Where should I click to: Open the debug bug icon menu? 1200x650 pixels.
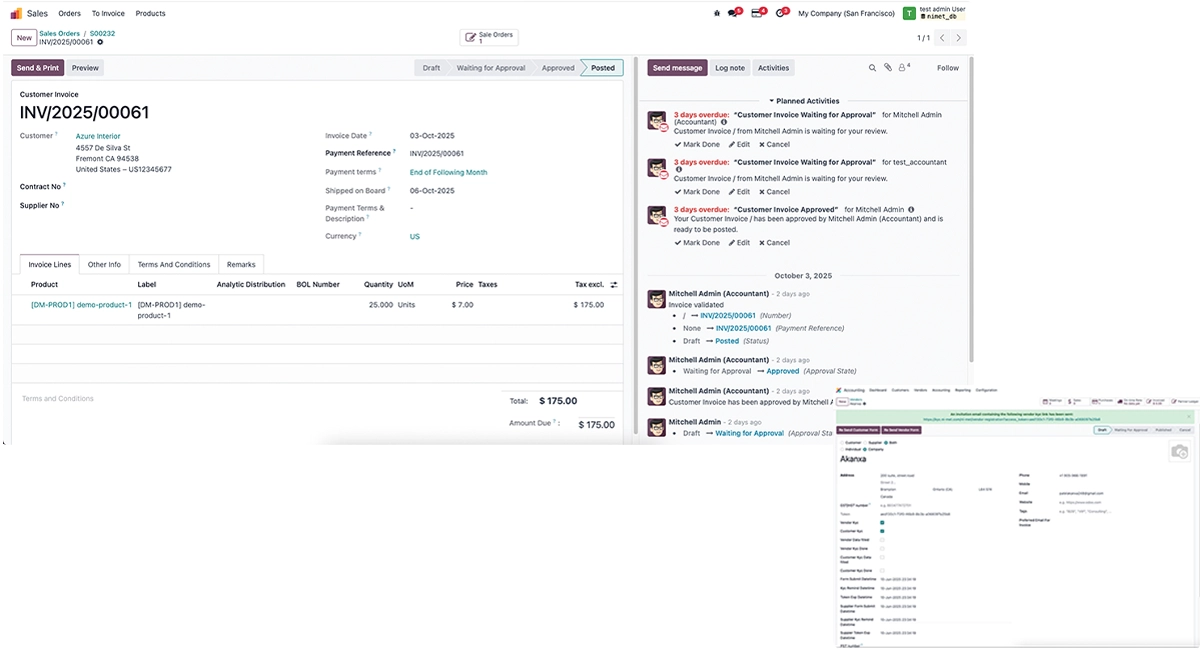[716, 14]
